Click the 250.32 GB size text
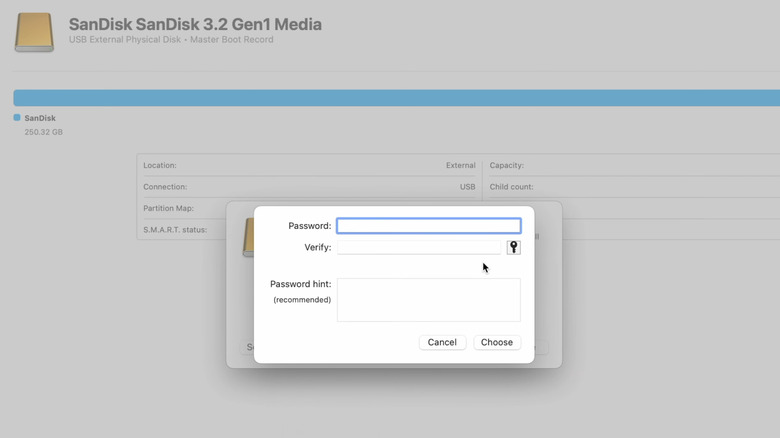This screenshot has width=780, height=438. point(43,132)
